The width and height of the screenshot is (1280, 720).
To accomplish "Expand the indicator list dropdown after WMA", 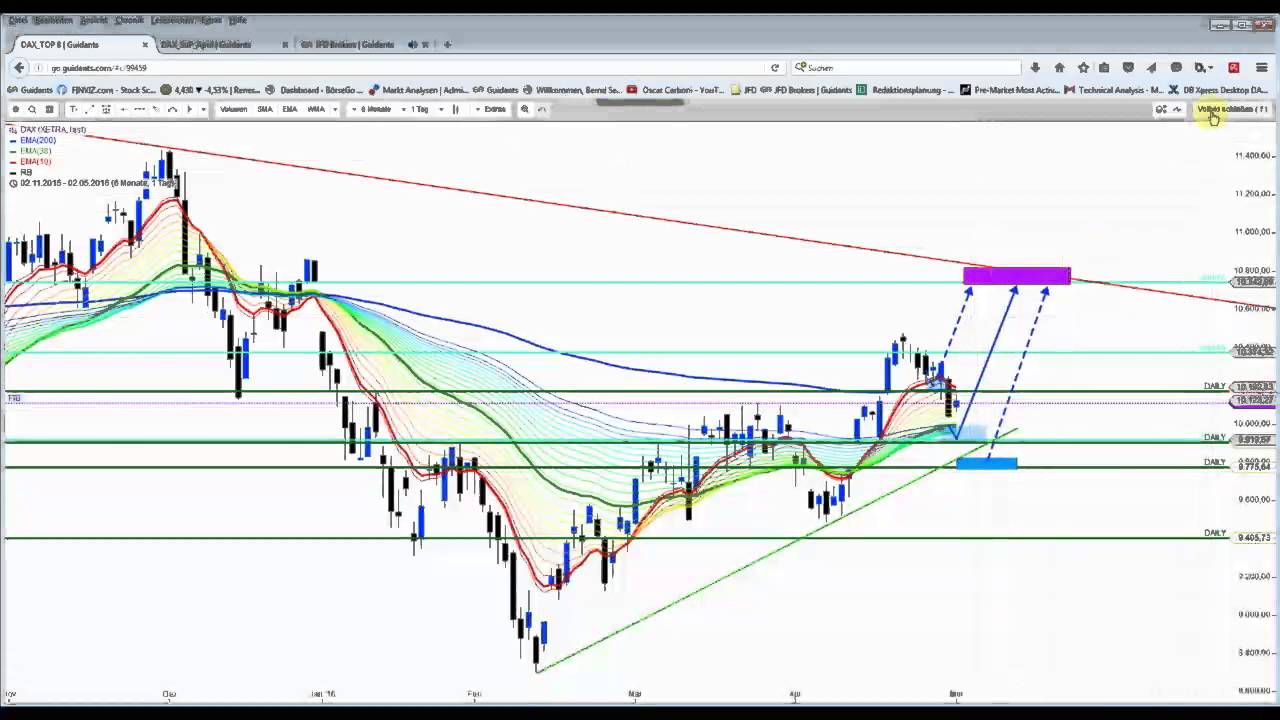I will 335,109.
